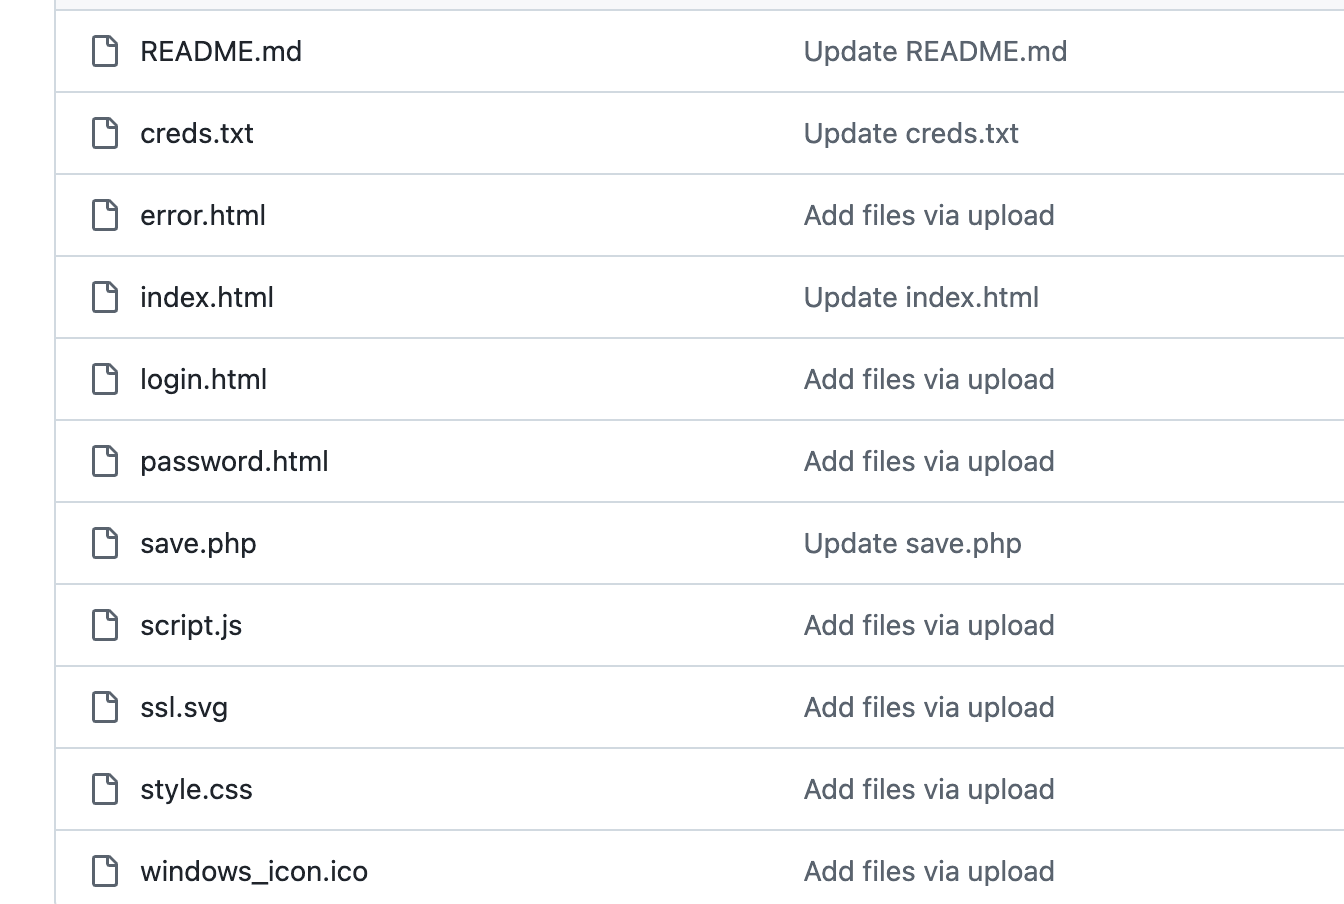1344x904 pixels.
Task: Click the file icon next to index.html
Action: pos(105,297)
